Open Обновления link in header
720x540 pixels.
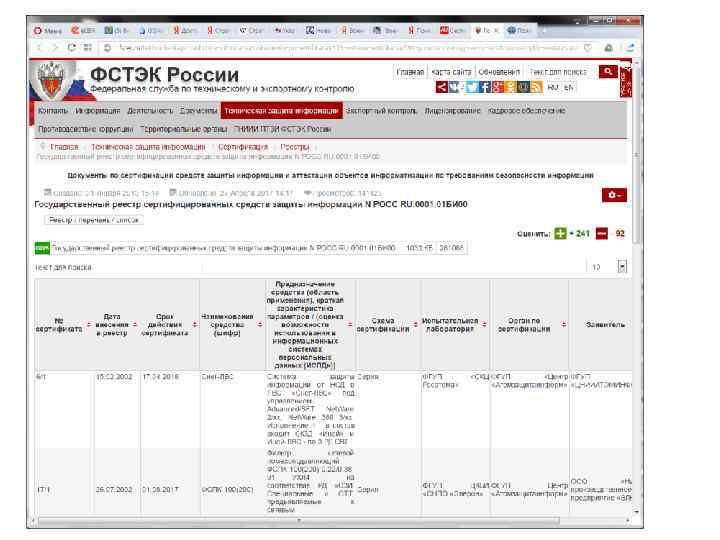[x=499, y=72]
